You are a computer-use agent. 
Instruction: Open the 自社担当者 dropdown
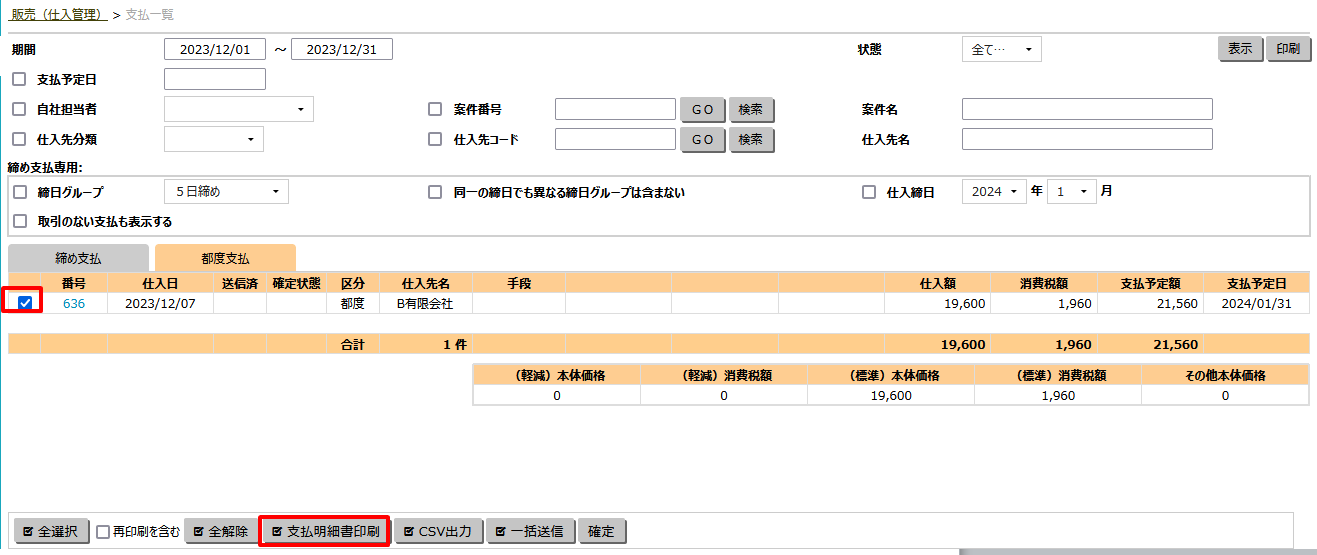click(238, 109)
